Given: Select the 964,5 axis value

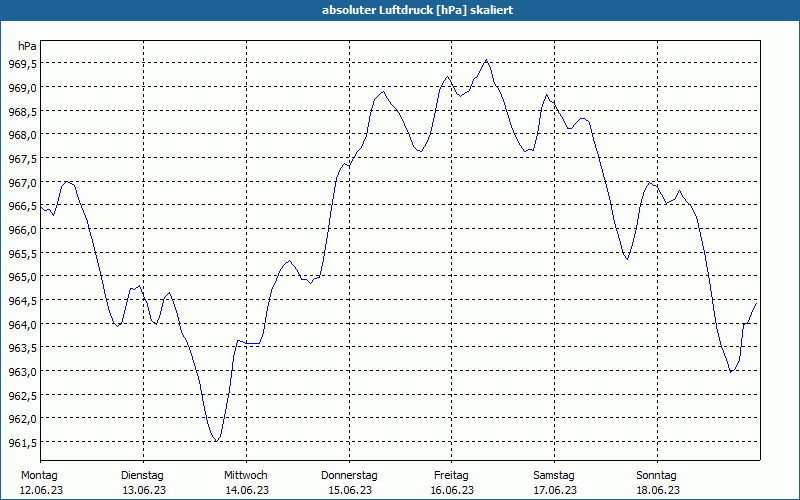Looking at the screenshot, I should coord(22,301).
